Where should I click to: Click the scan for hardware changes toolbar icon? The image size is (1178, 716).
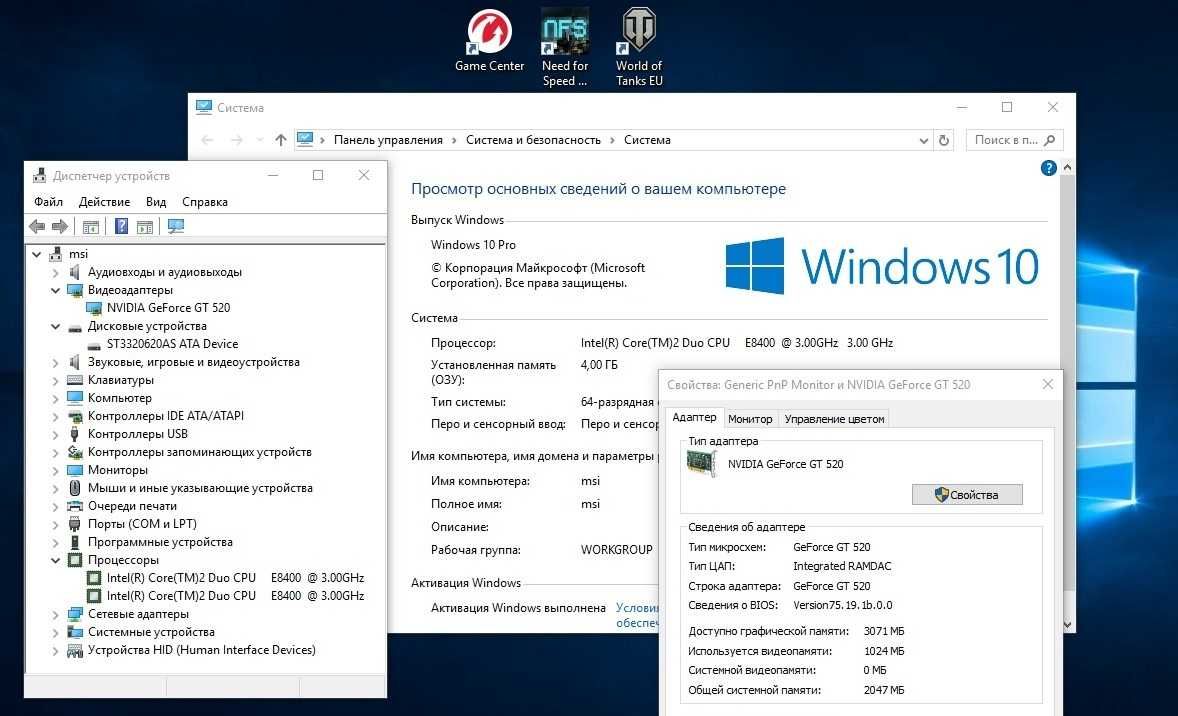[176, 227]
